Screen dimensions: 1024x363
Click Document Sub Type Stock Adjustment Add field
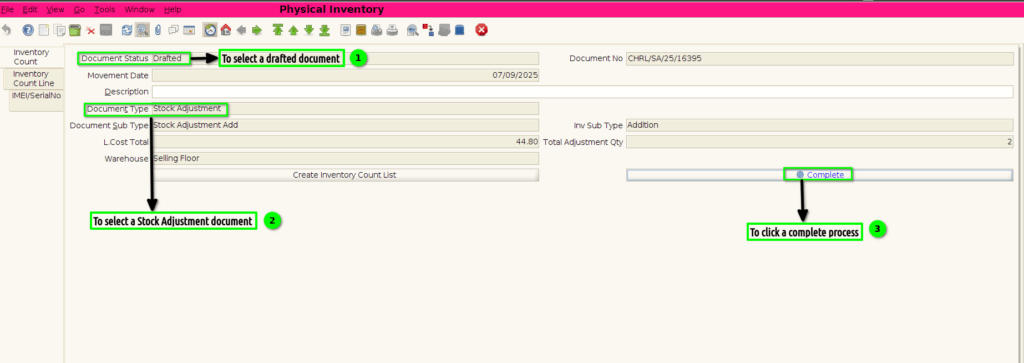coord(345,125)
